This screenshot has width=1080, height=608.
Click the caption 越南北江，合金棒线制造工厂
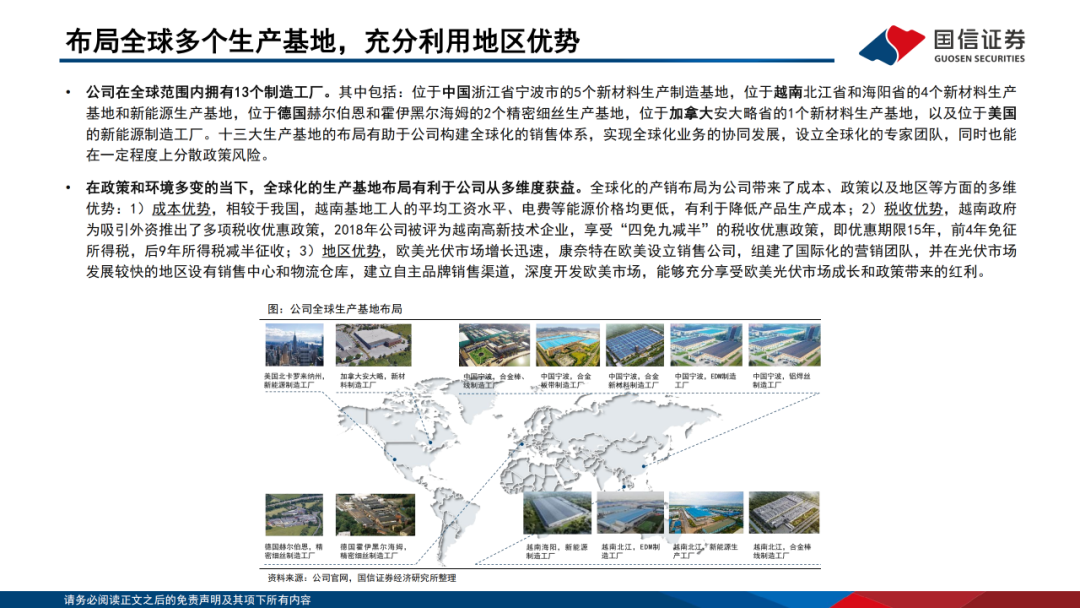click(782, 551)
